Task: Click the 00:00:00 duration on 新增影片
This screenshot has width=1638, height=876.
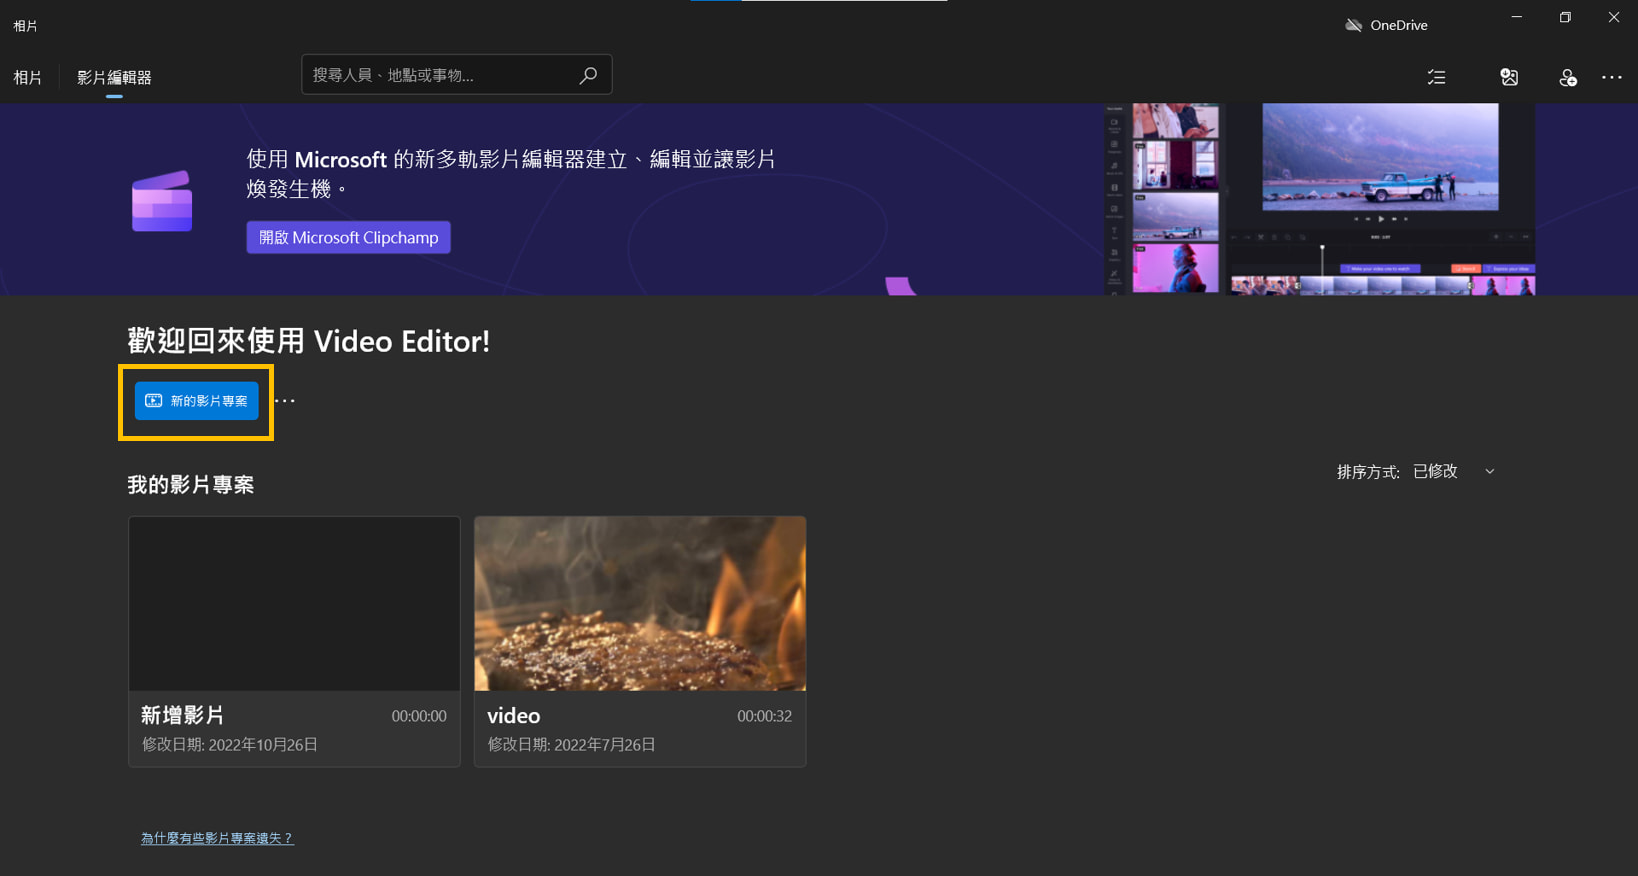Action: (x=419, y=716)
